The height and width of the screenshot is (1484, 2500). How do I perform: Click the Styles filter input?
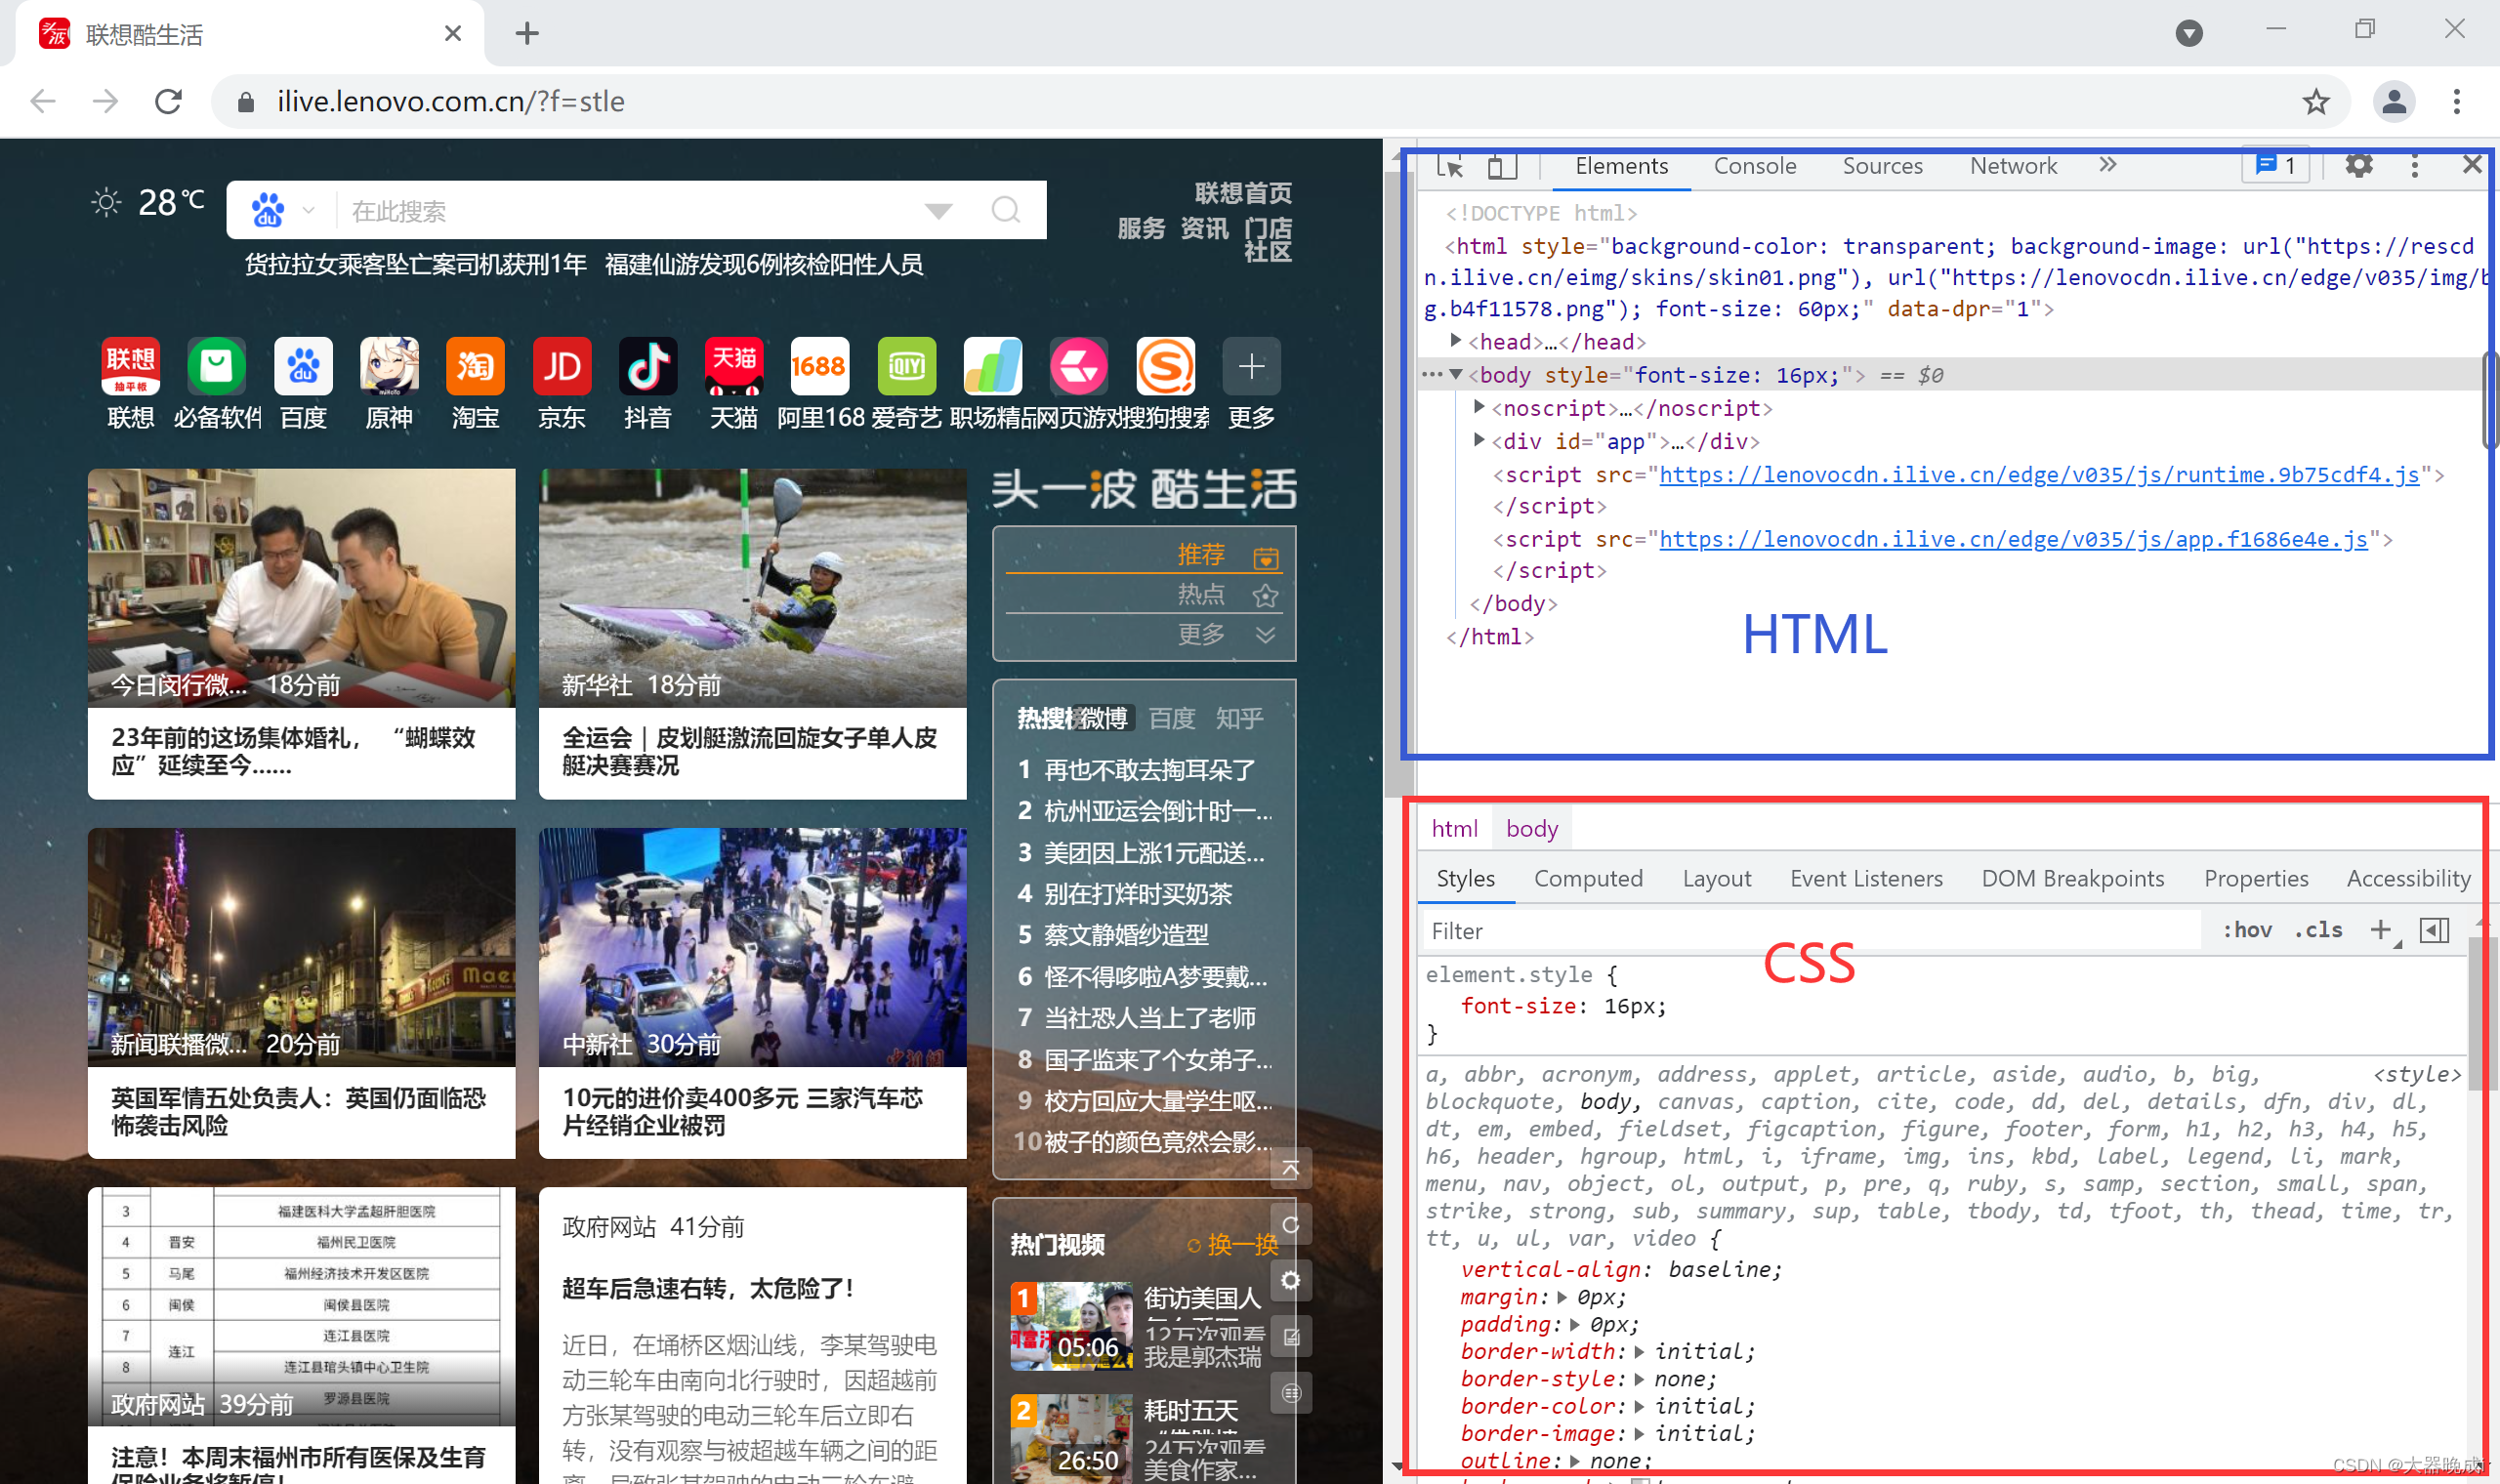(1810, 931)
